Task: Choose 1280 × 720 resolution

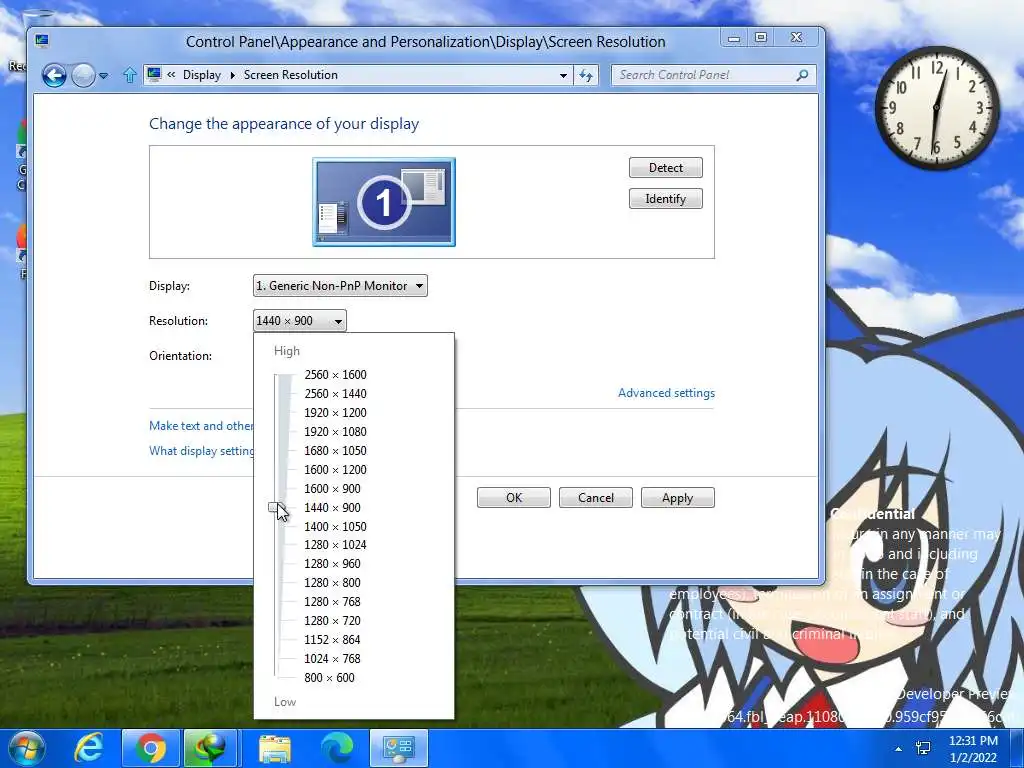Action: point(332,620)
